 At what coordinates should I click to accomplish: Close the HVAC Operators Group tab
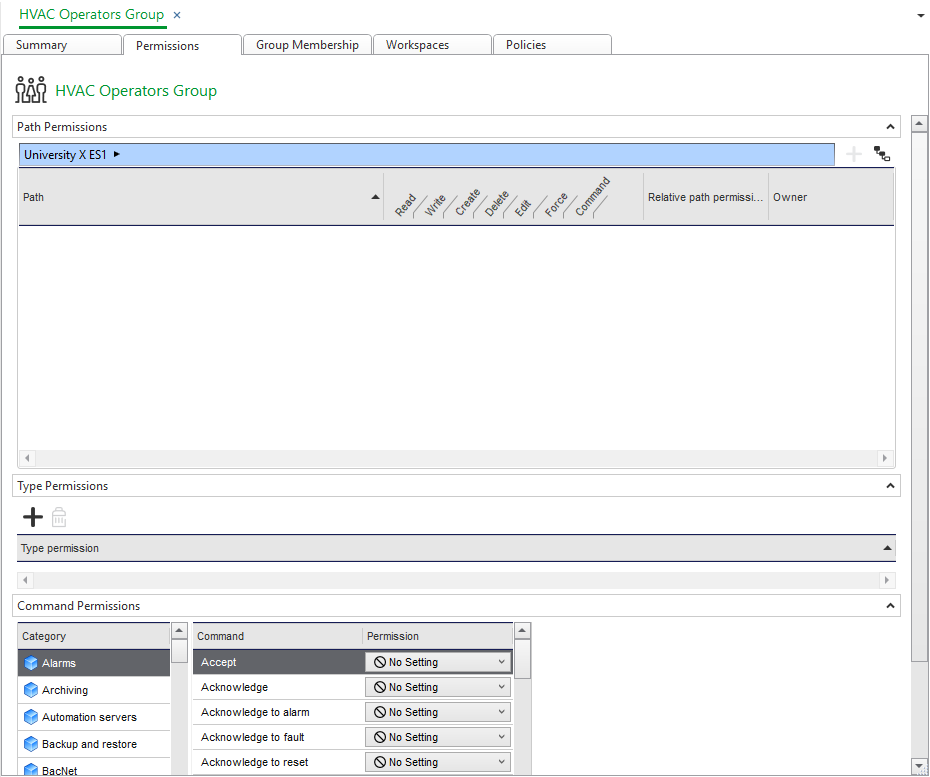click(177, 15)
